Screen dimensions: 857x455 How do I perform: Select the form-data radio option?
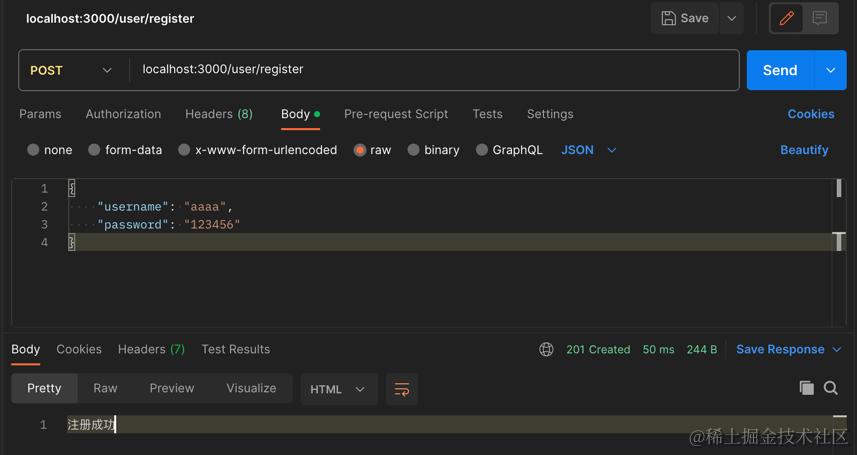[94, 150]
